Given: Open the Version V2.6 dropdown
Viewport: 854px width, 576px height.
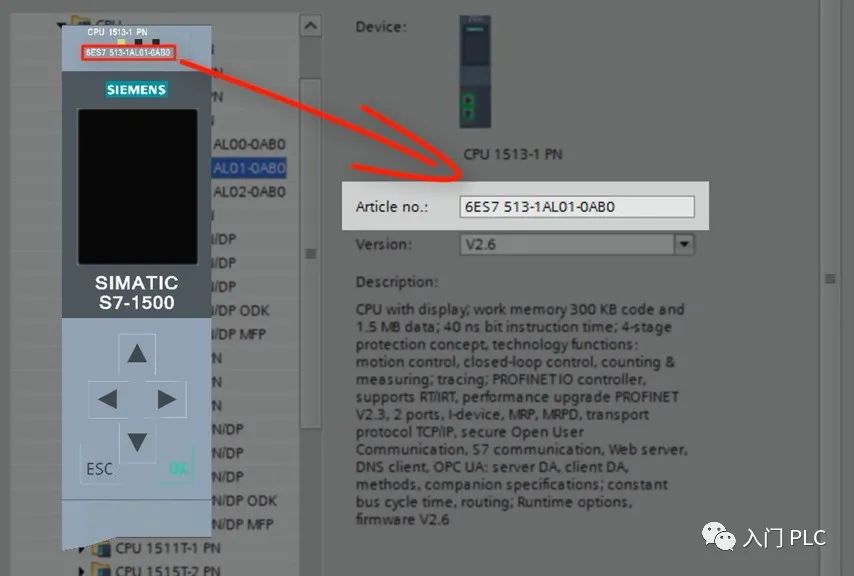Looking at the screenshot, I should coord(577,244).
